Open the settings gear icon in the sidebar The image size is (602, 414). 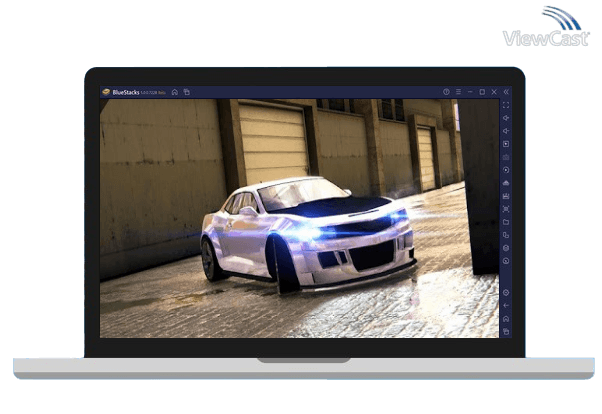tap(506, 293)
